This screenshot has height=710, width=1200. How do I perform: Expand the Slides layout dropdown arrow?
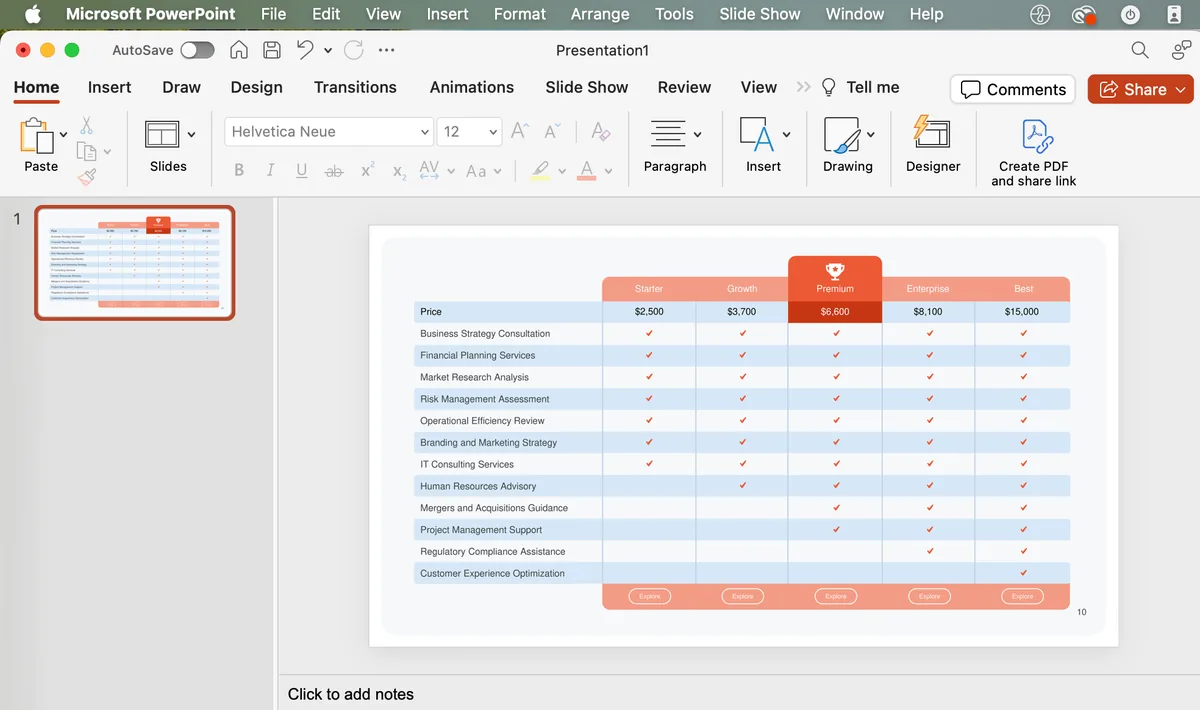tap(191, 134)
